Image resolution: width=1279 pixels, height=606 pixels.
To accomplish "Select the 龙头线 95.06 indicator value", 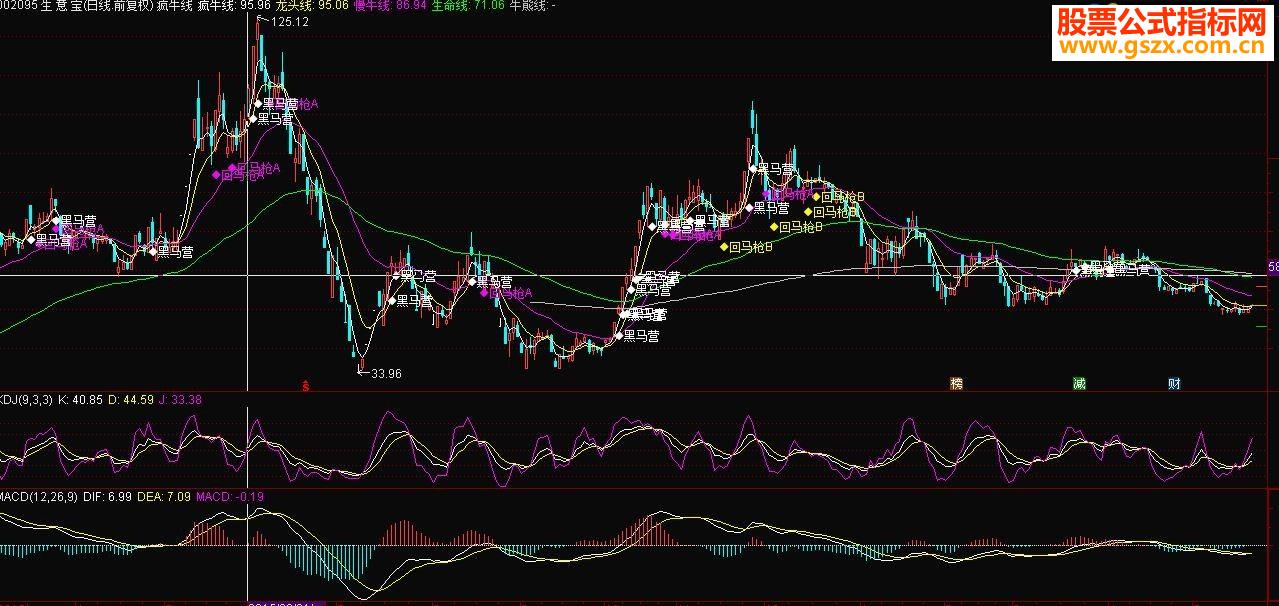I will click(313, 6).
